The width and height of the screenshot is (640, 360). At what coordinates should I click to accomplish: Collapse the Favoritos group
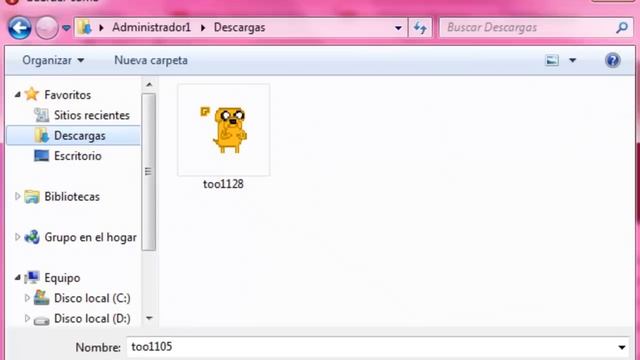(x=18, y=95)
